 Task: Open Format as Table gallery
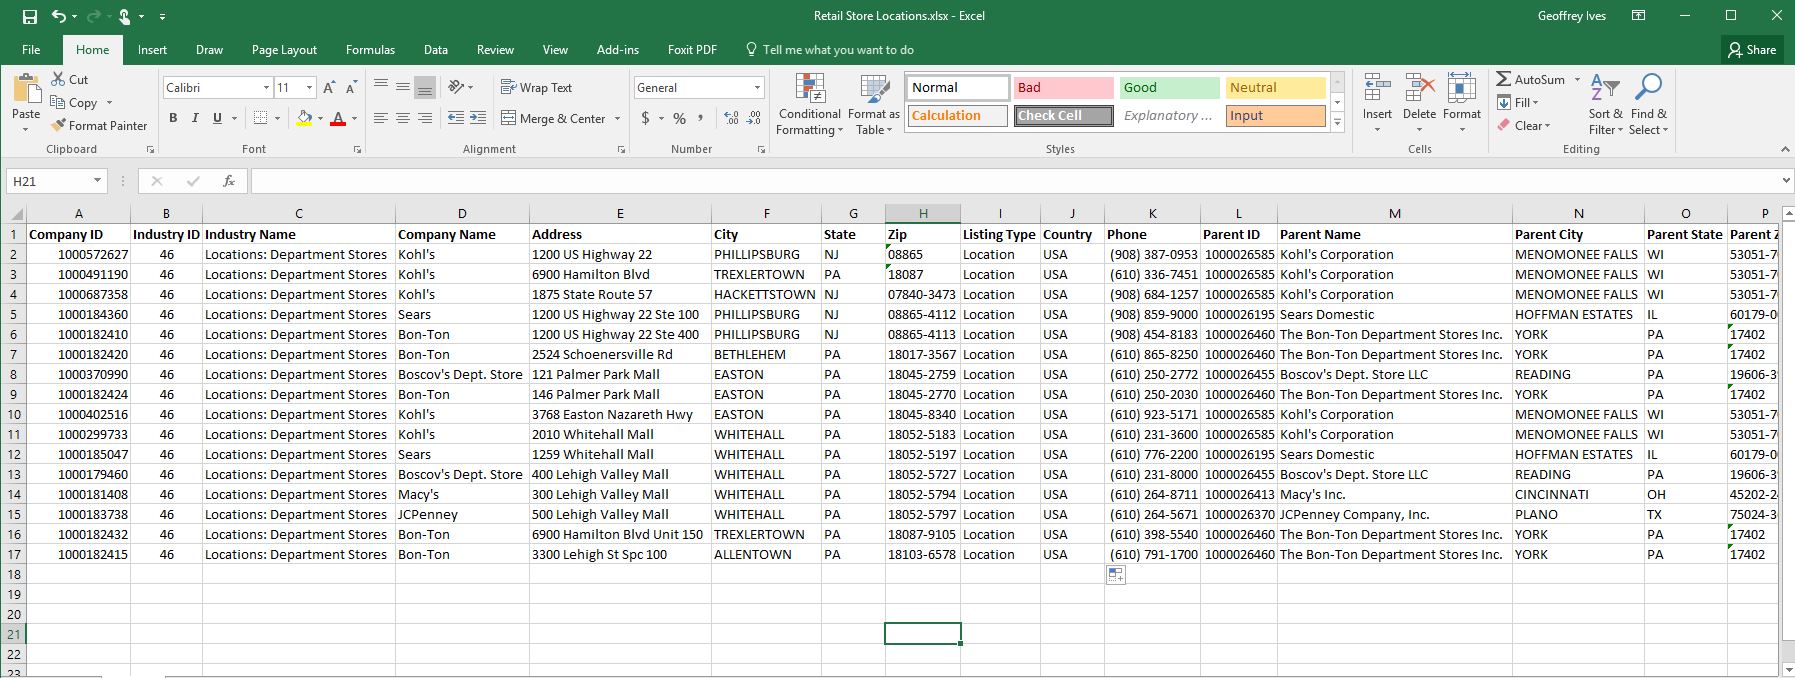pyautogui.click(x=874, y=104)
